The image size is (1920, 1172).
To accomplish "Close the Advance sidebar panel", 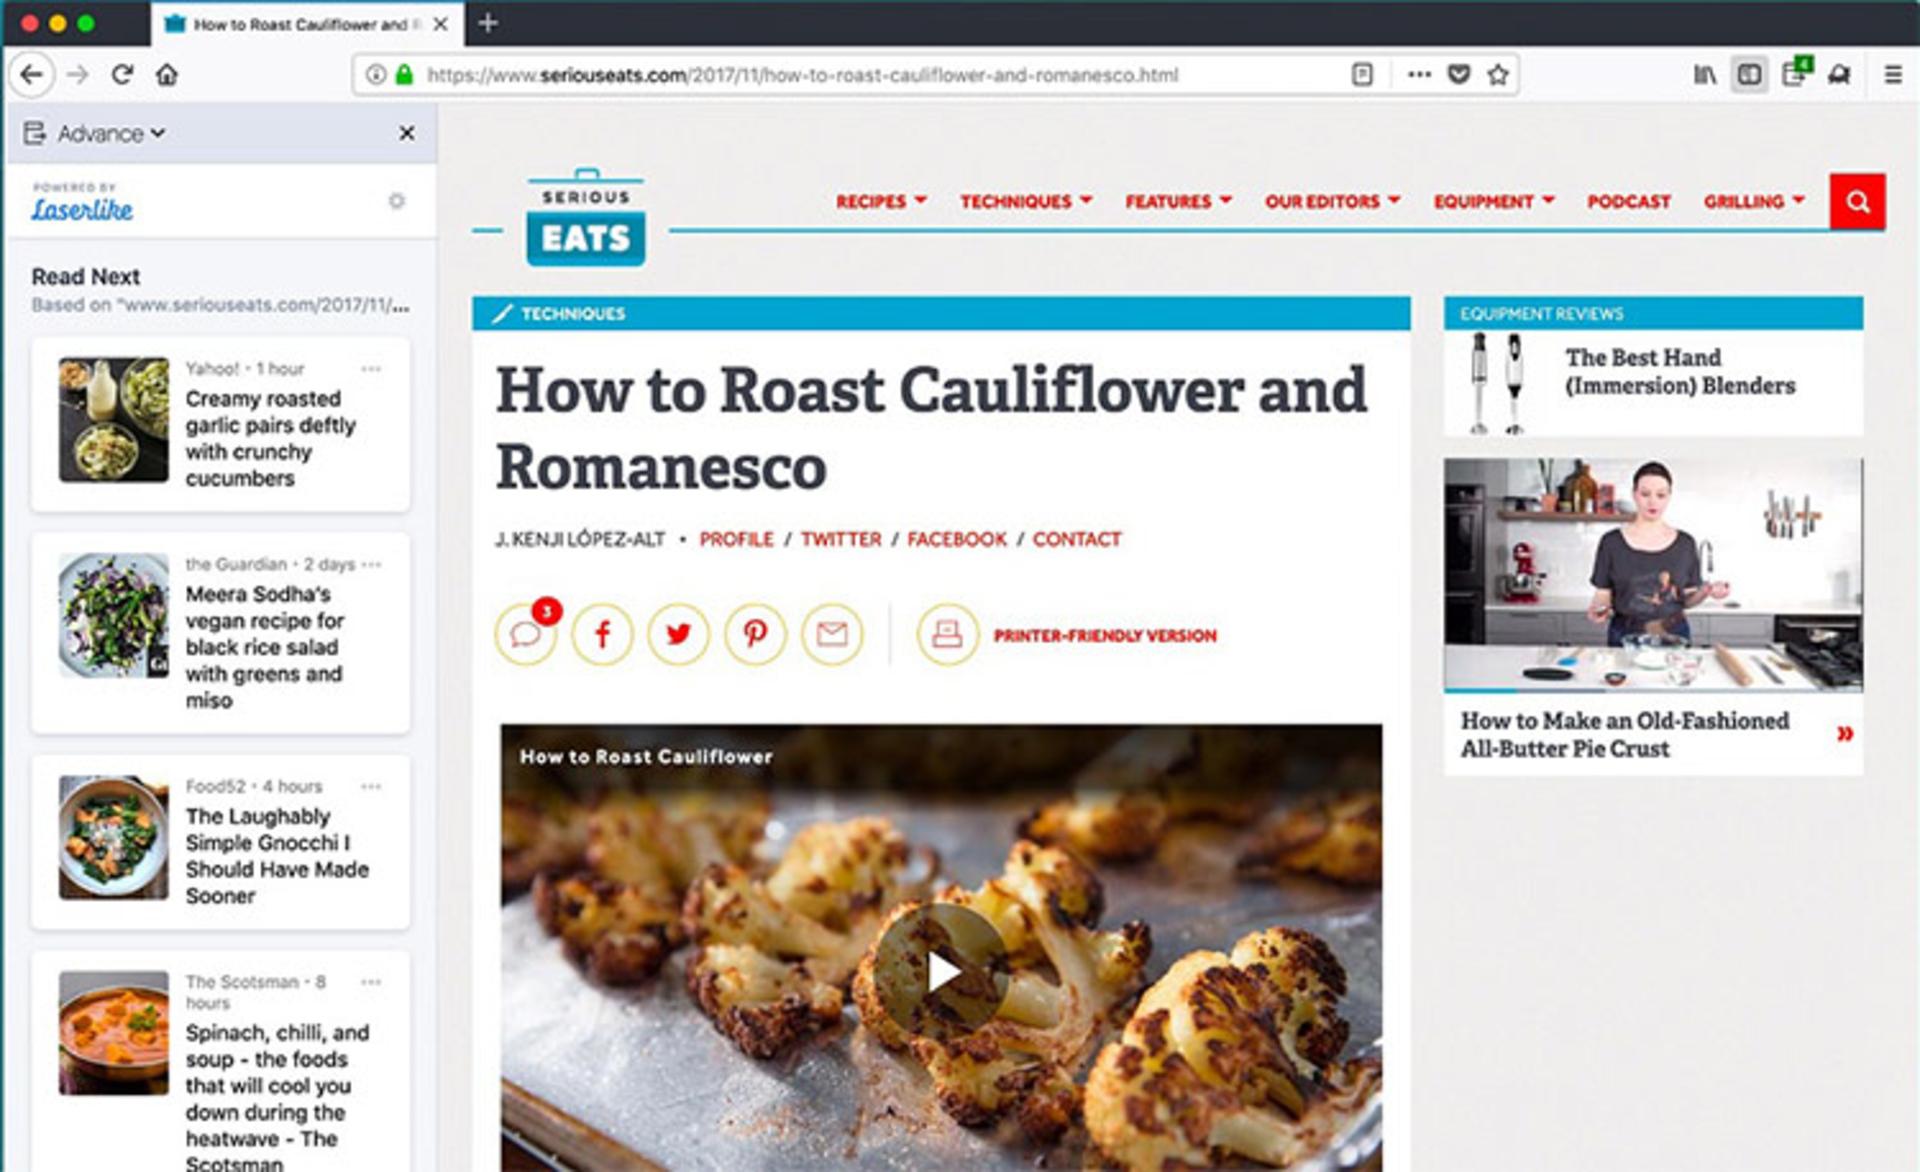I will pos(407,133).
